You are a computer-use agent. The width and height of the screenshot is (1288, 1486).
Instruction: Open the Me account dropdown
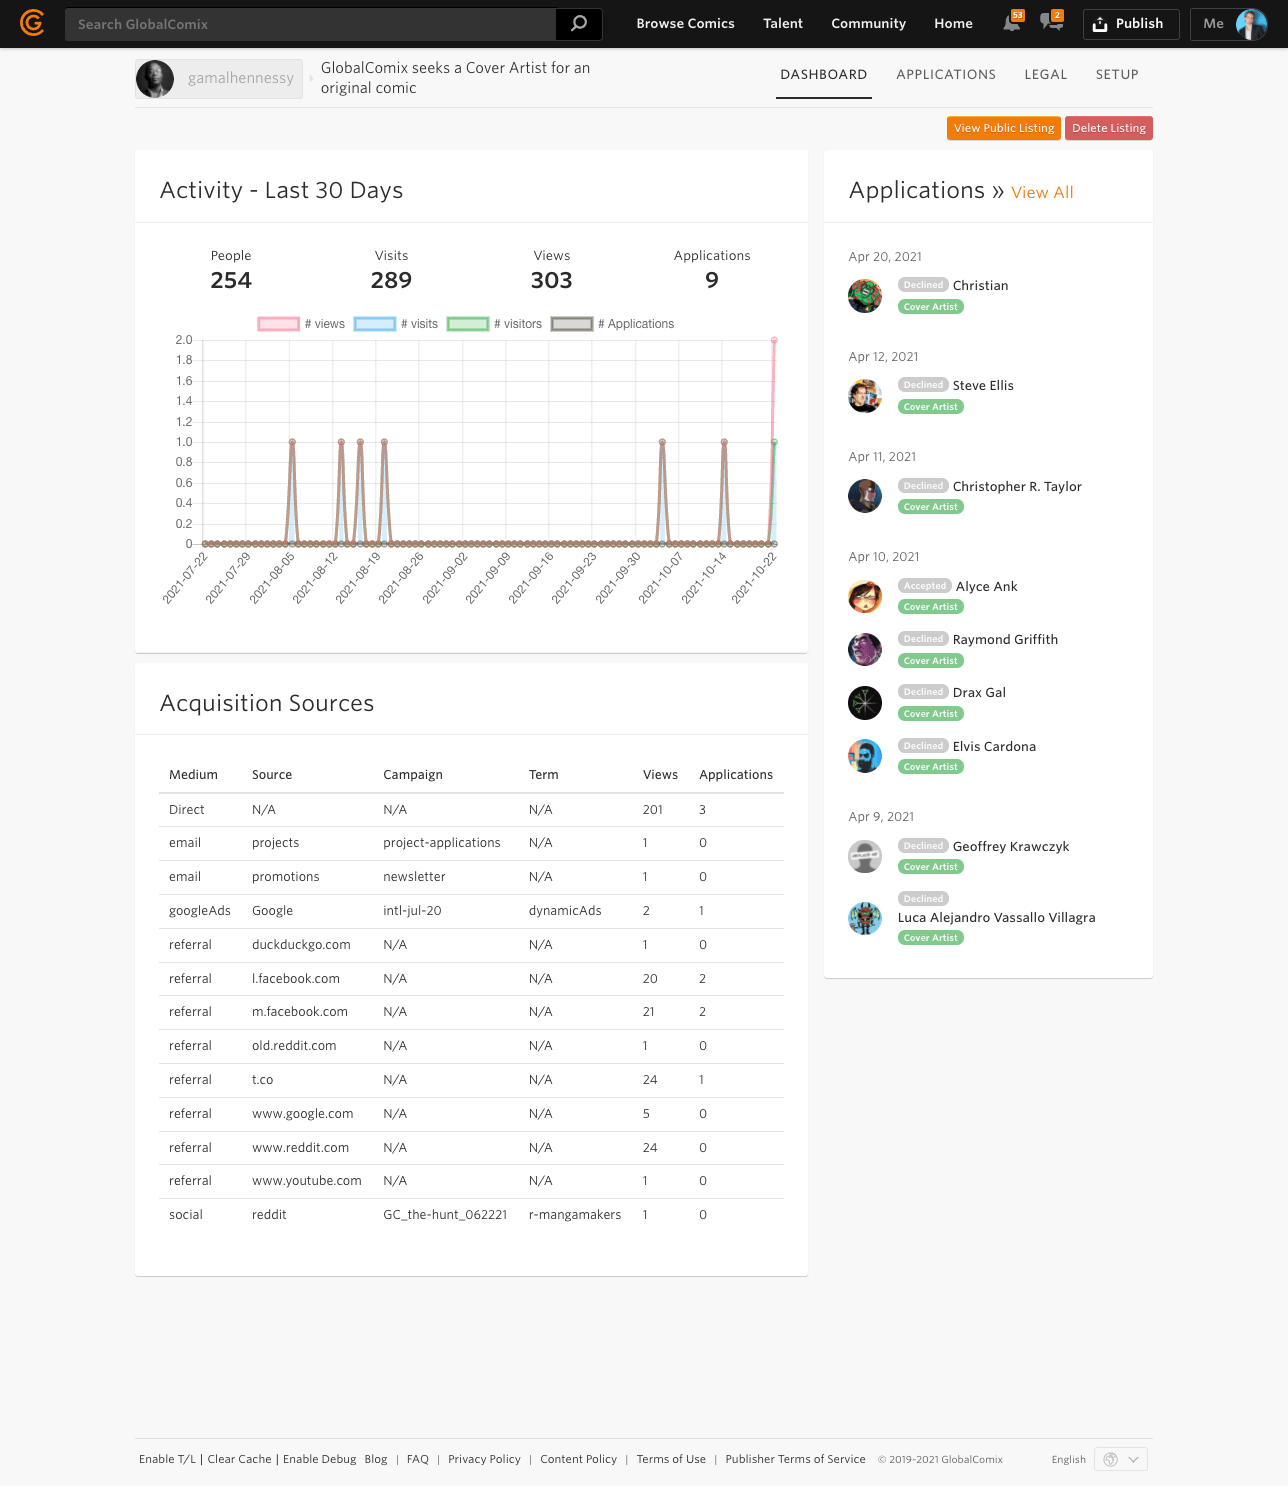pos(1230,24)
